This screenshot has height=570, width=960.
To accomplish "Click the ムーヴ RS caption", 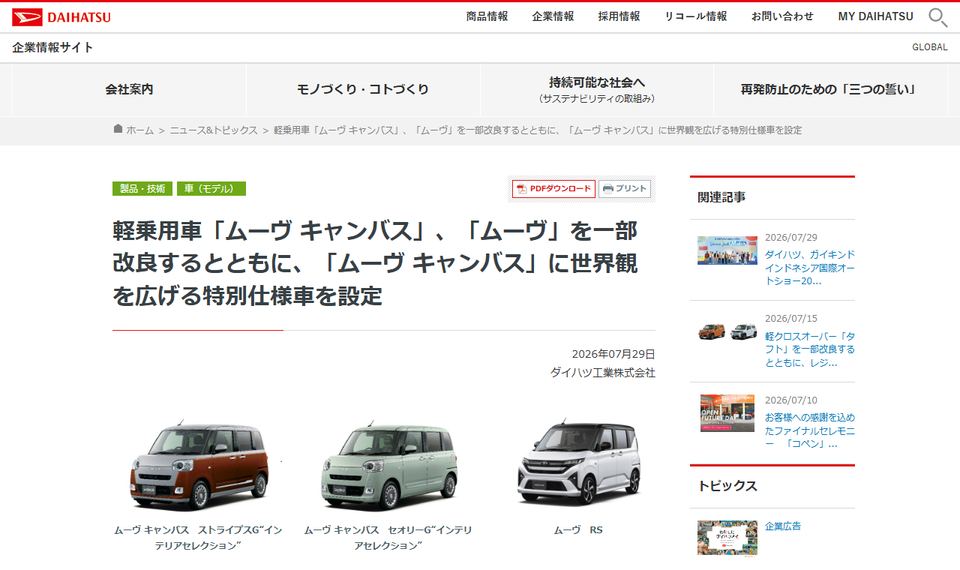I will click(x=579, y=530).
